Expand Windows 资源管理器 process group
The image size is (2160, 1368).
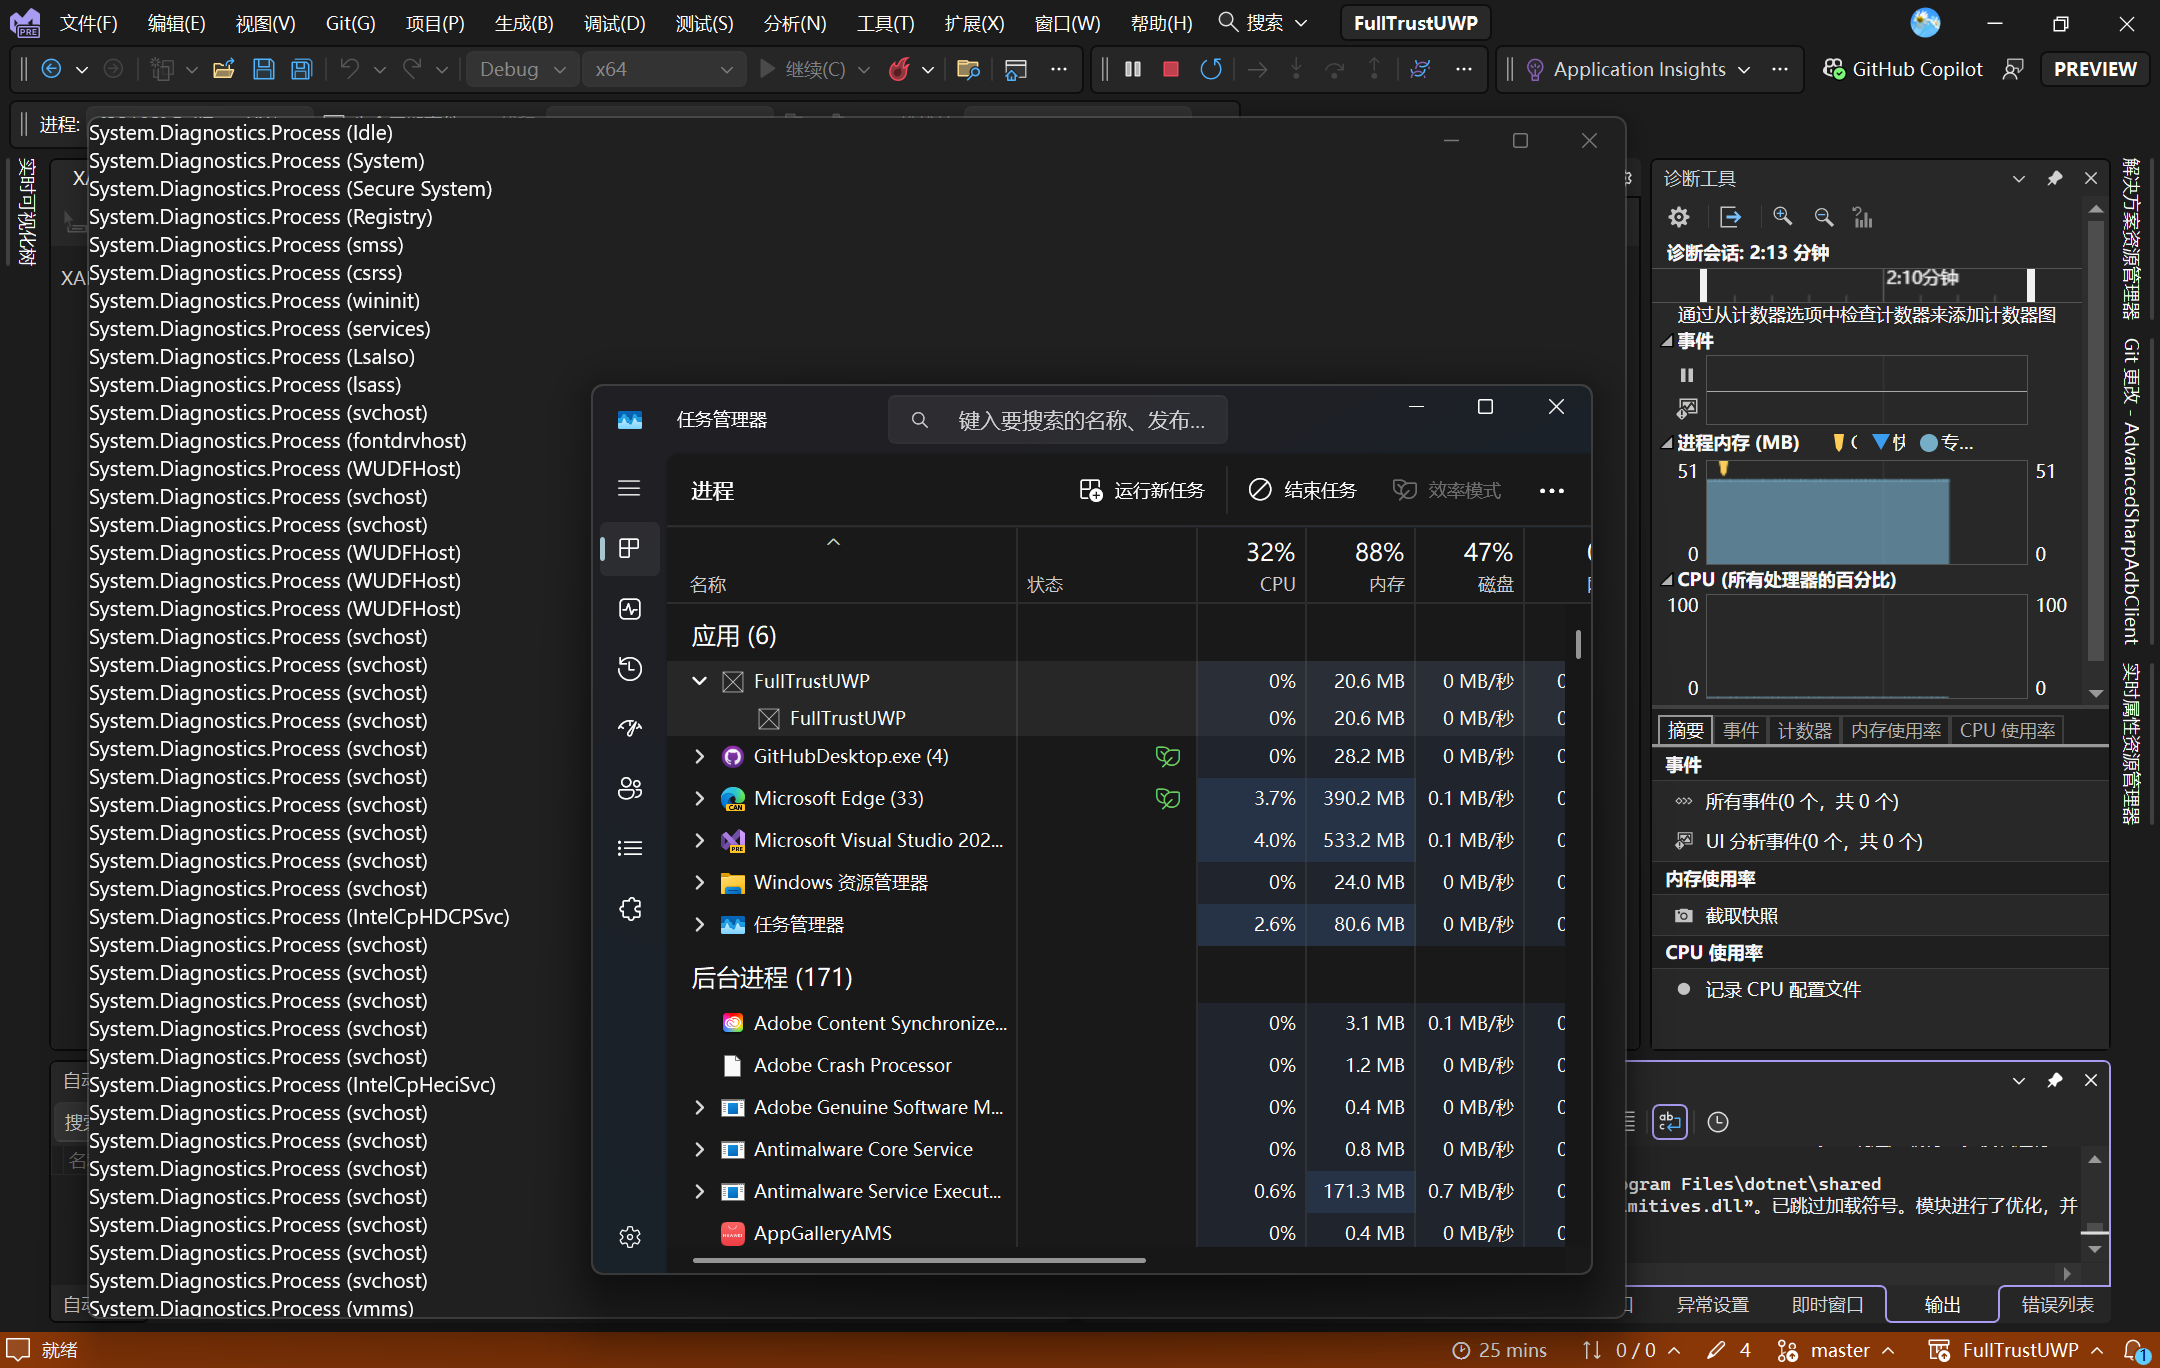700,882
